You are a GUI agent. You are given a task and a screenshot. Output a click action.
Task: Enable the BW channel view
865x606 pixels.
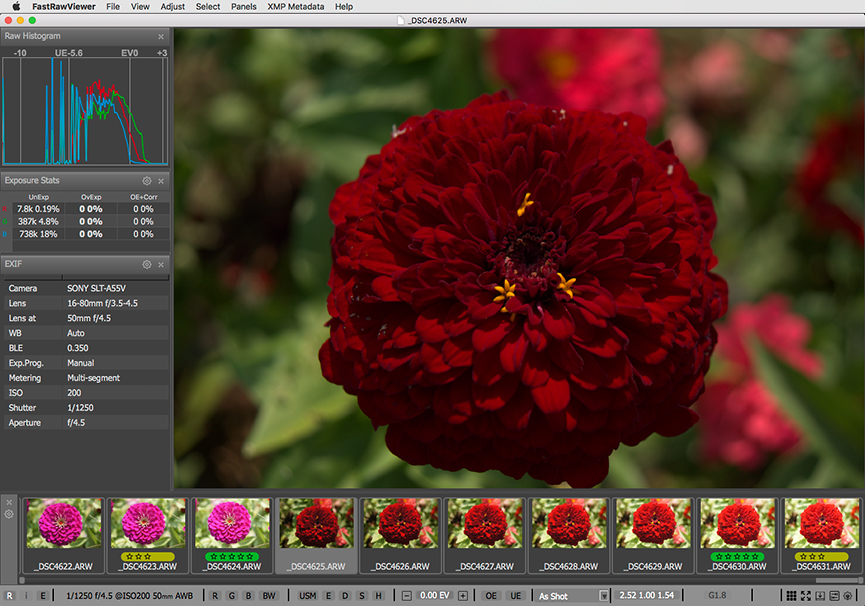pyautogui.click(x=268, y=596)
